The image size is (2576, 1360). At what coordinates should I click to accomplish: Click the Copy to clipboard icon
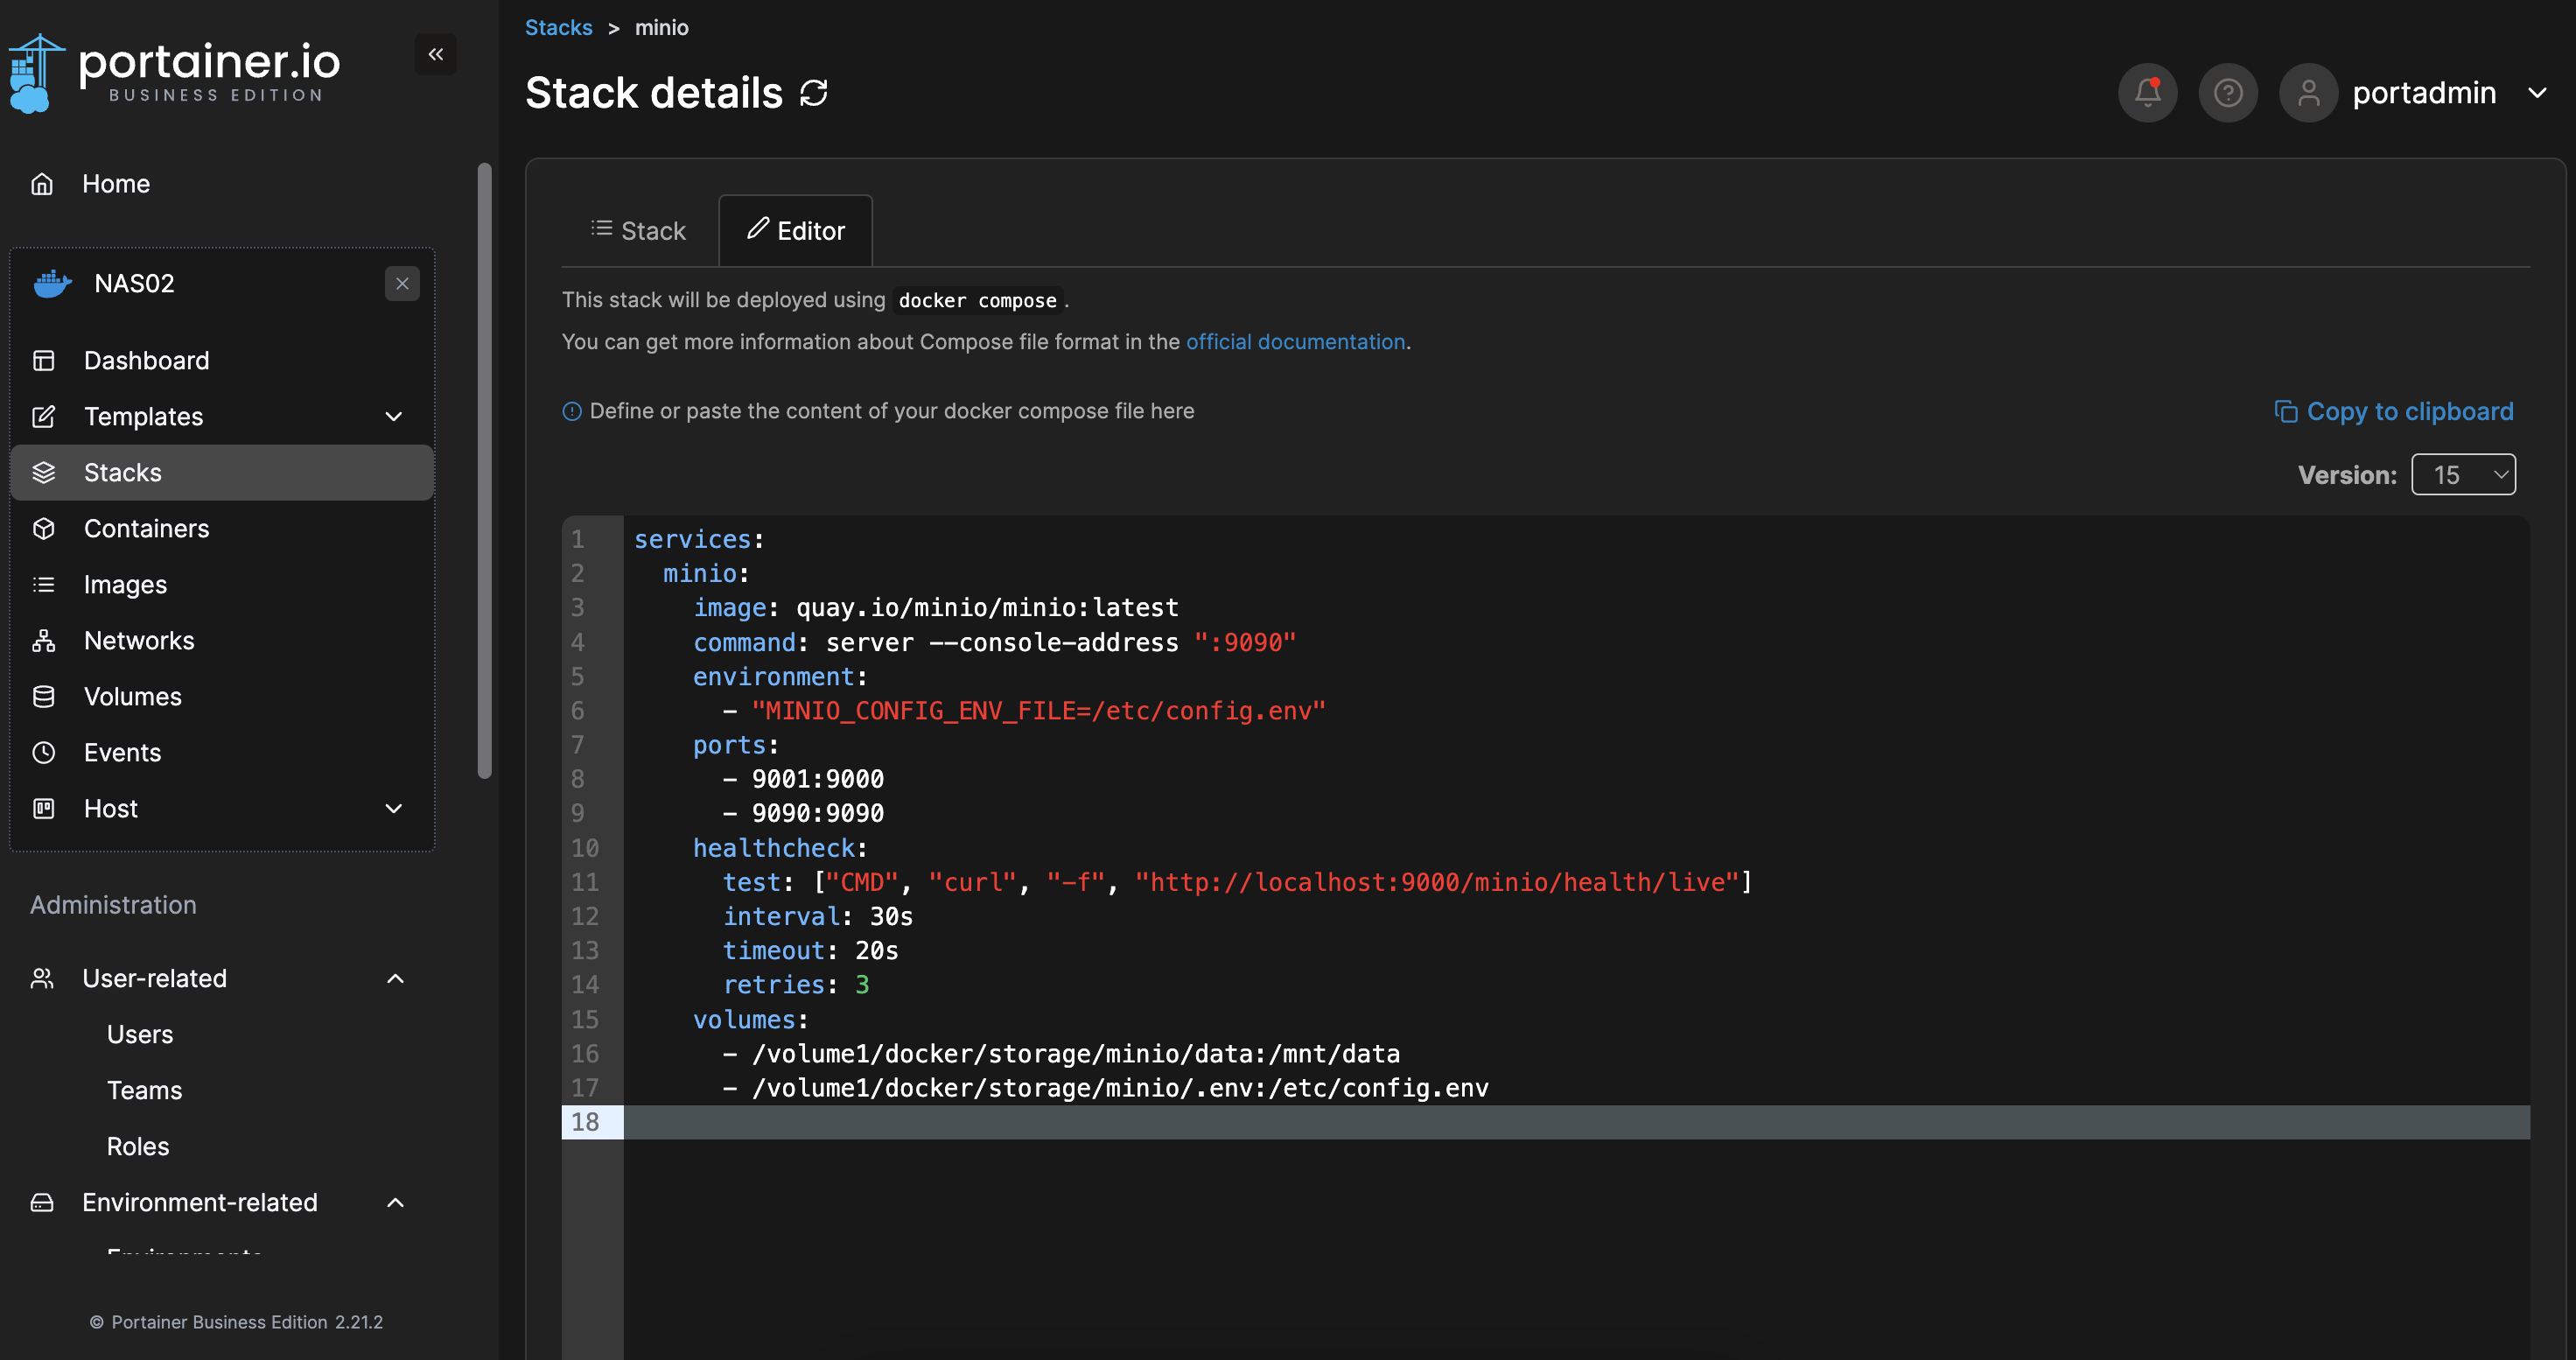coord(2285,411)
